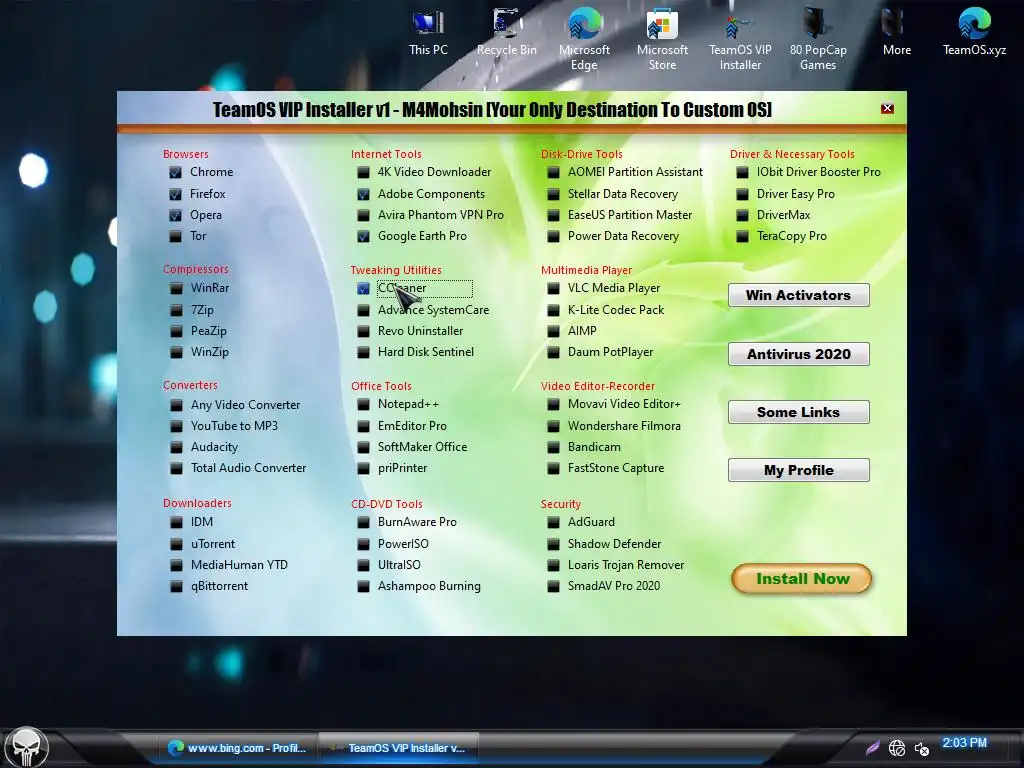Viewport: 1024px width, 768px height.
Task: Select Any Video Converter checkbox
Action: click(176, 405)
